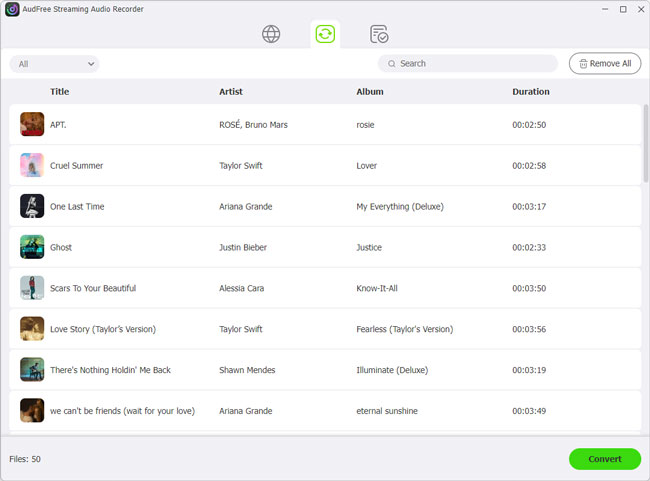
Task: Minimize the AudFree window
Action: [x=605, y=9]
